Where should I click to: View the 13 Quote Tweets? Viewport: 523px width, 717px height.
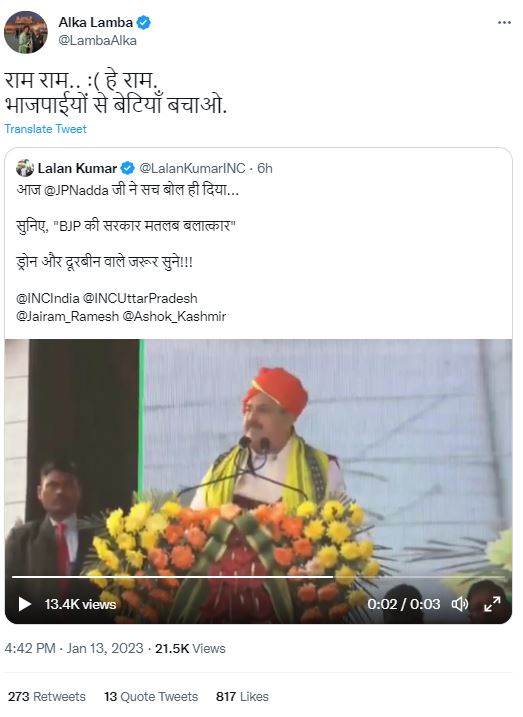coord(151,696)
